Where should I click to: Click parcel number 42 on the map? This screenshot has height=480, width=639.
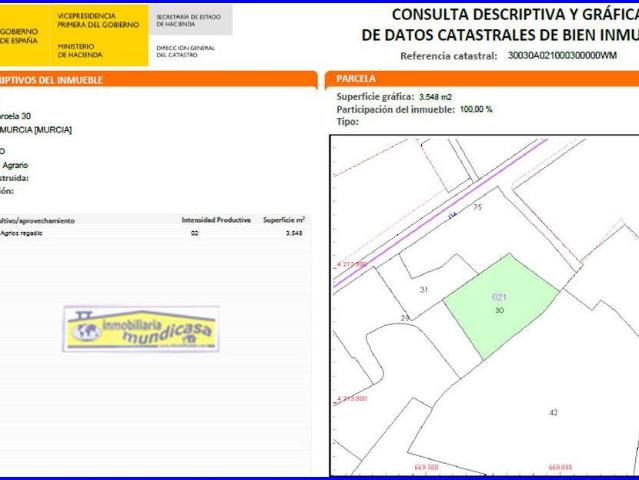coord(553,412)
